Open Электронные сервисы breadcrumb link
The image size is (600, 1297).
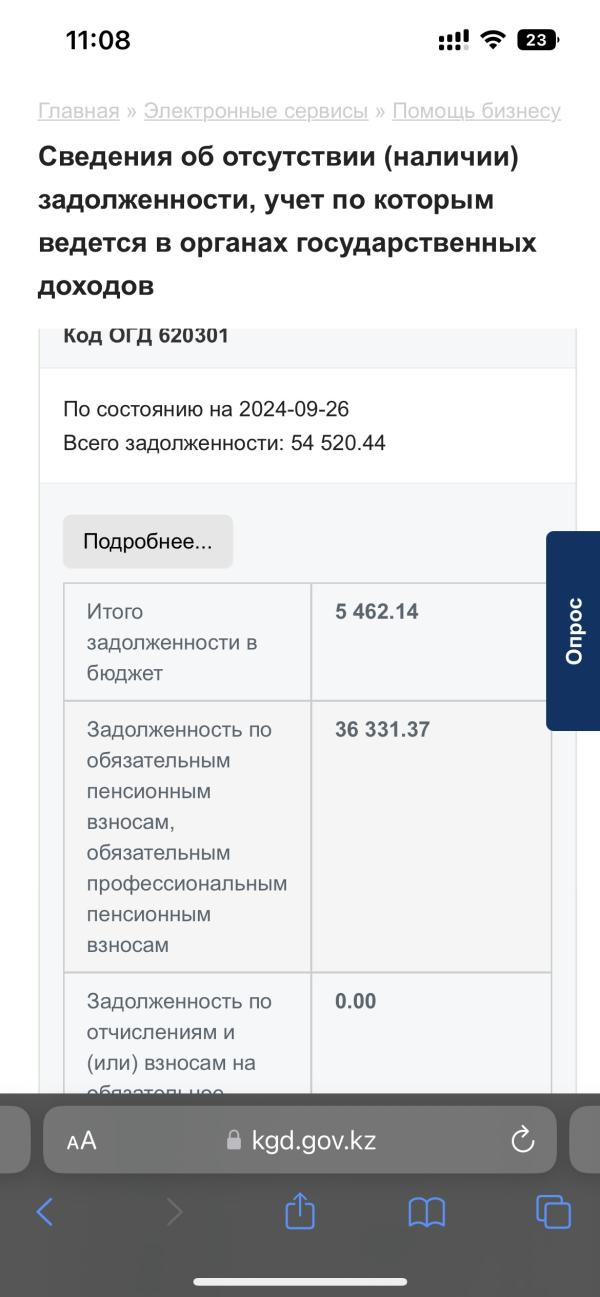(256, 111)
